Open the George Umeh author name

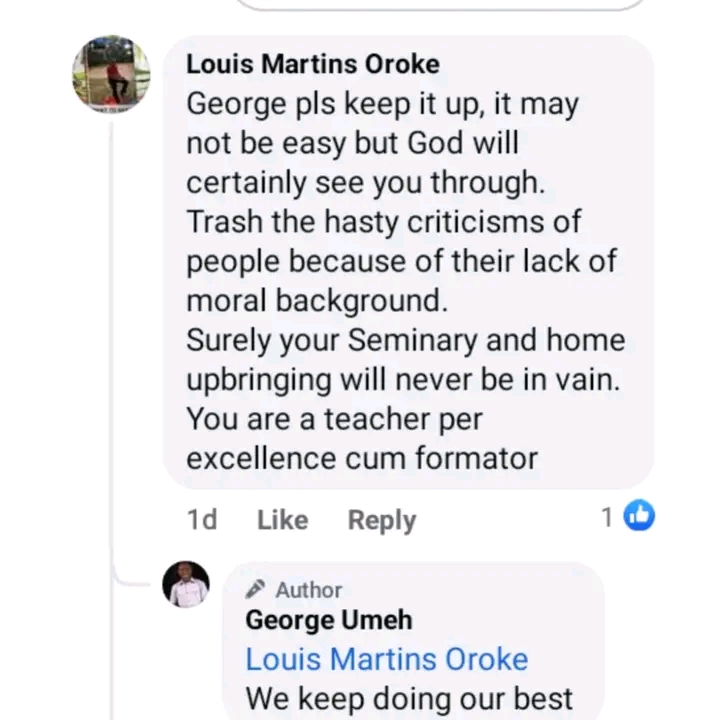coord(328,620)
